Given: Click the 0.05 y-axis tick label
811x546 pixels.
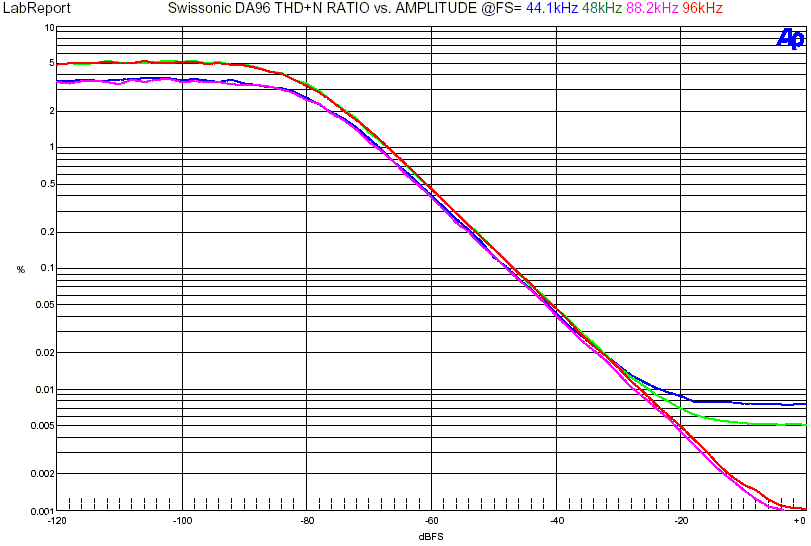Looking at the screenshot, I should pos(45,305).
